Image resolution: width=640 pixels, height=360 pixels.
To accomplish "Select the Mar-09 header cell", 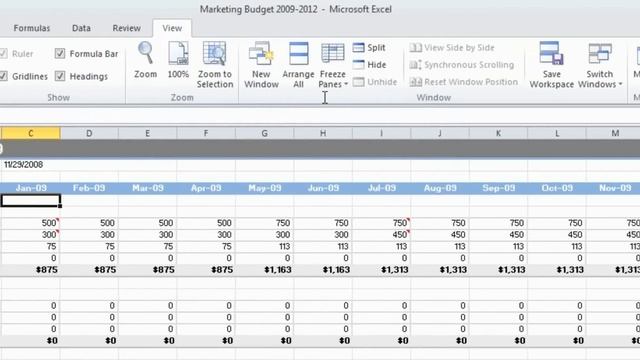I will 148,188.
